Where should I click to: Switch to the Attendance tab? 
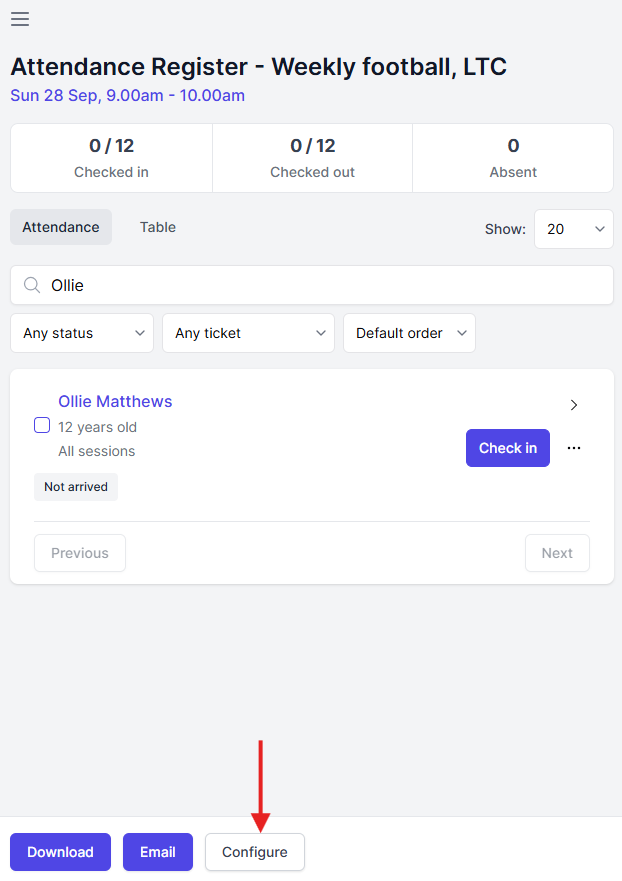(61, 227)
